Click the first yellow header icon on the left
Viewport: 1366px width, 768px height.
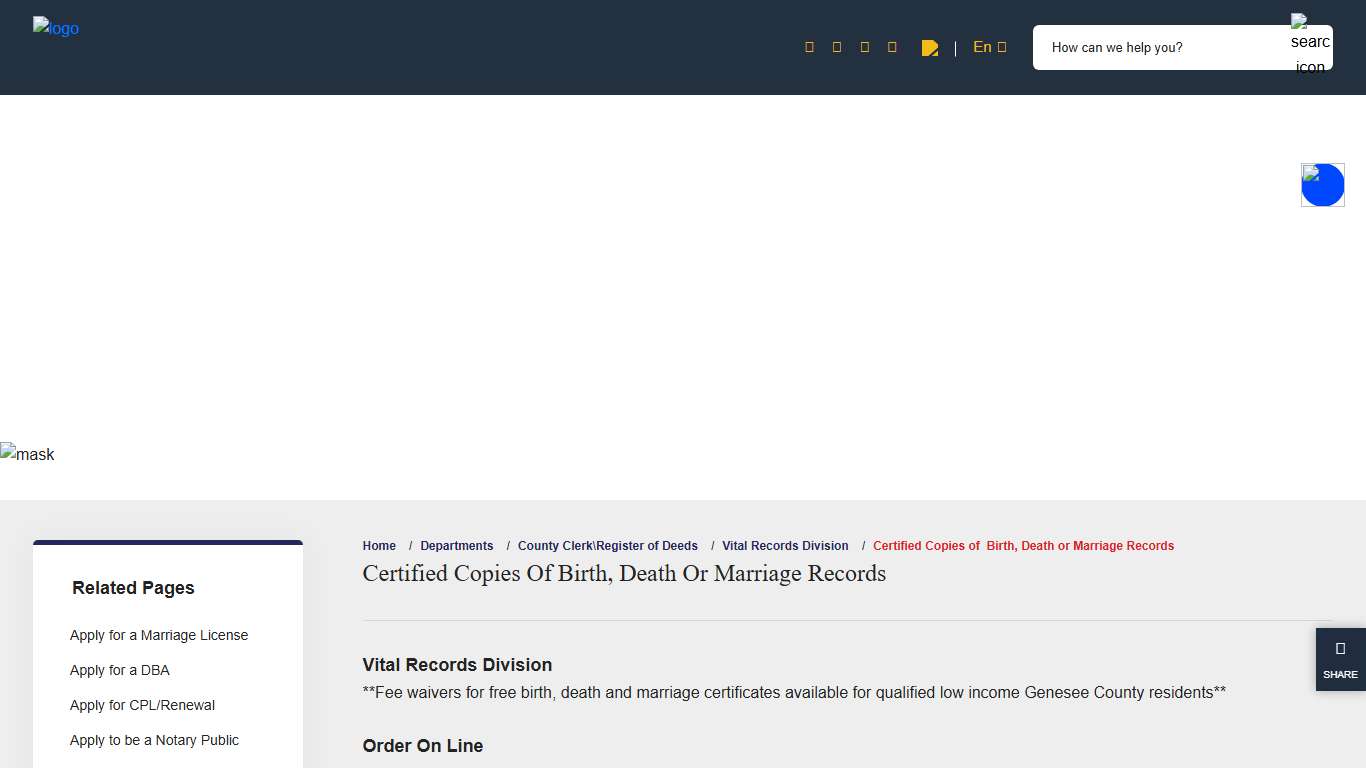coord(809,47)
